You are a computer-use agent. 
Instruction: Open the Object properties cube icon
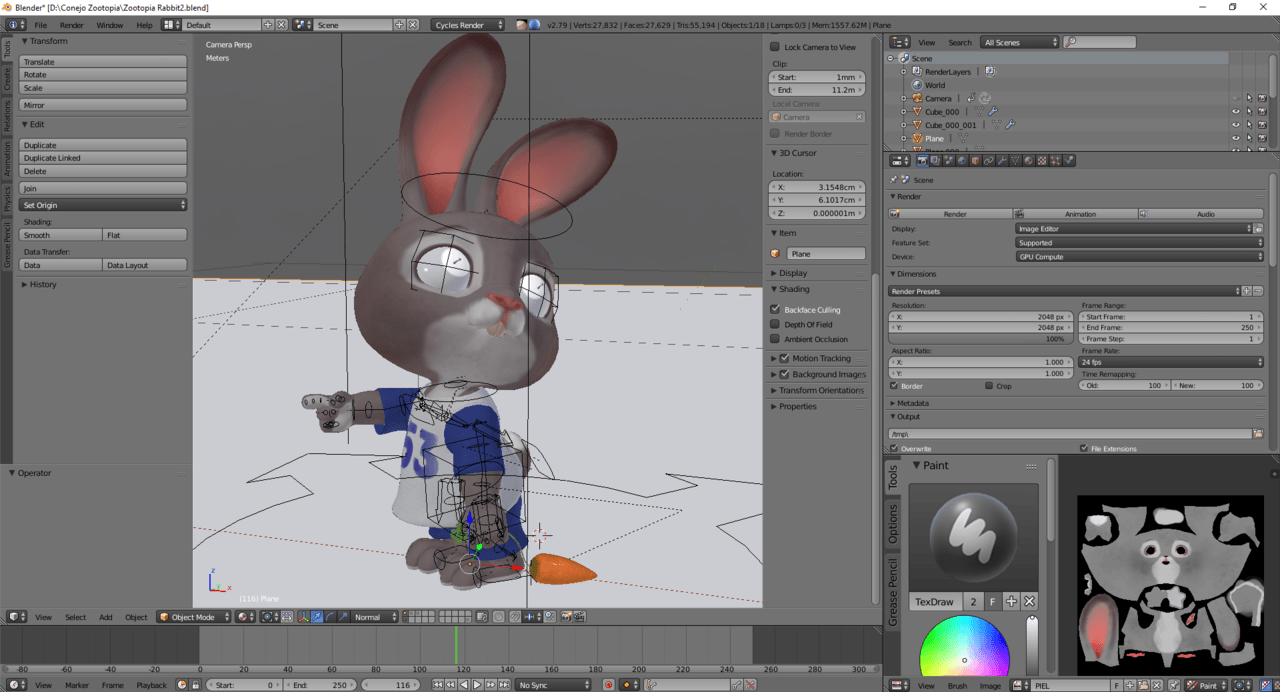click(x=975, y=160)
